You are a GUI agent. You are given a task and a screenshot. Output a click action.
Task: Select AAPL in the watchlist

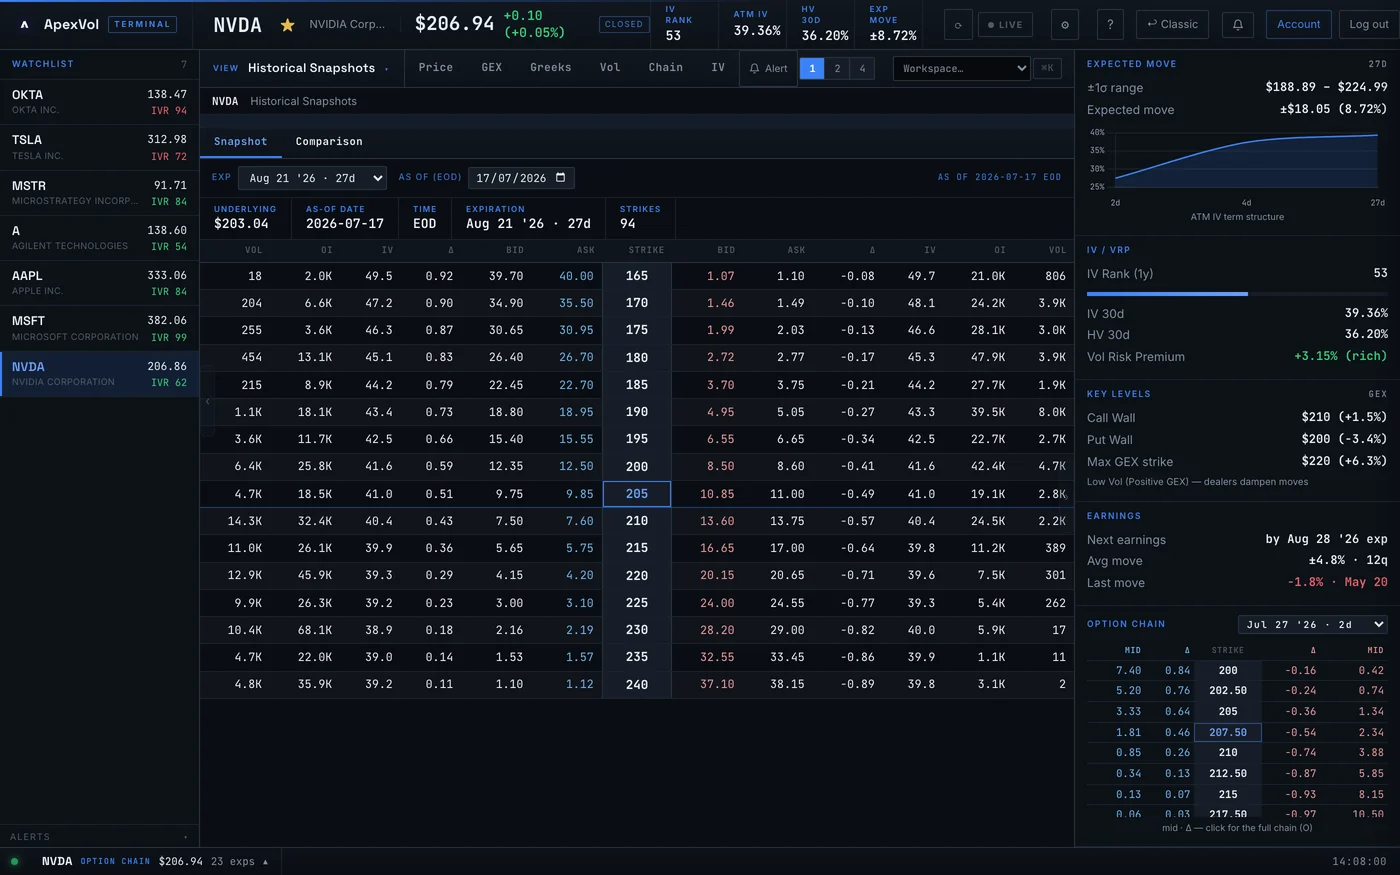coord(99,283)
